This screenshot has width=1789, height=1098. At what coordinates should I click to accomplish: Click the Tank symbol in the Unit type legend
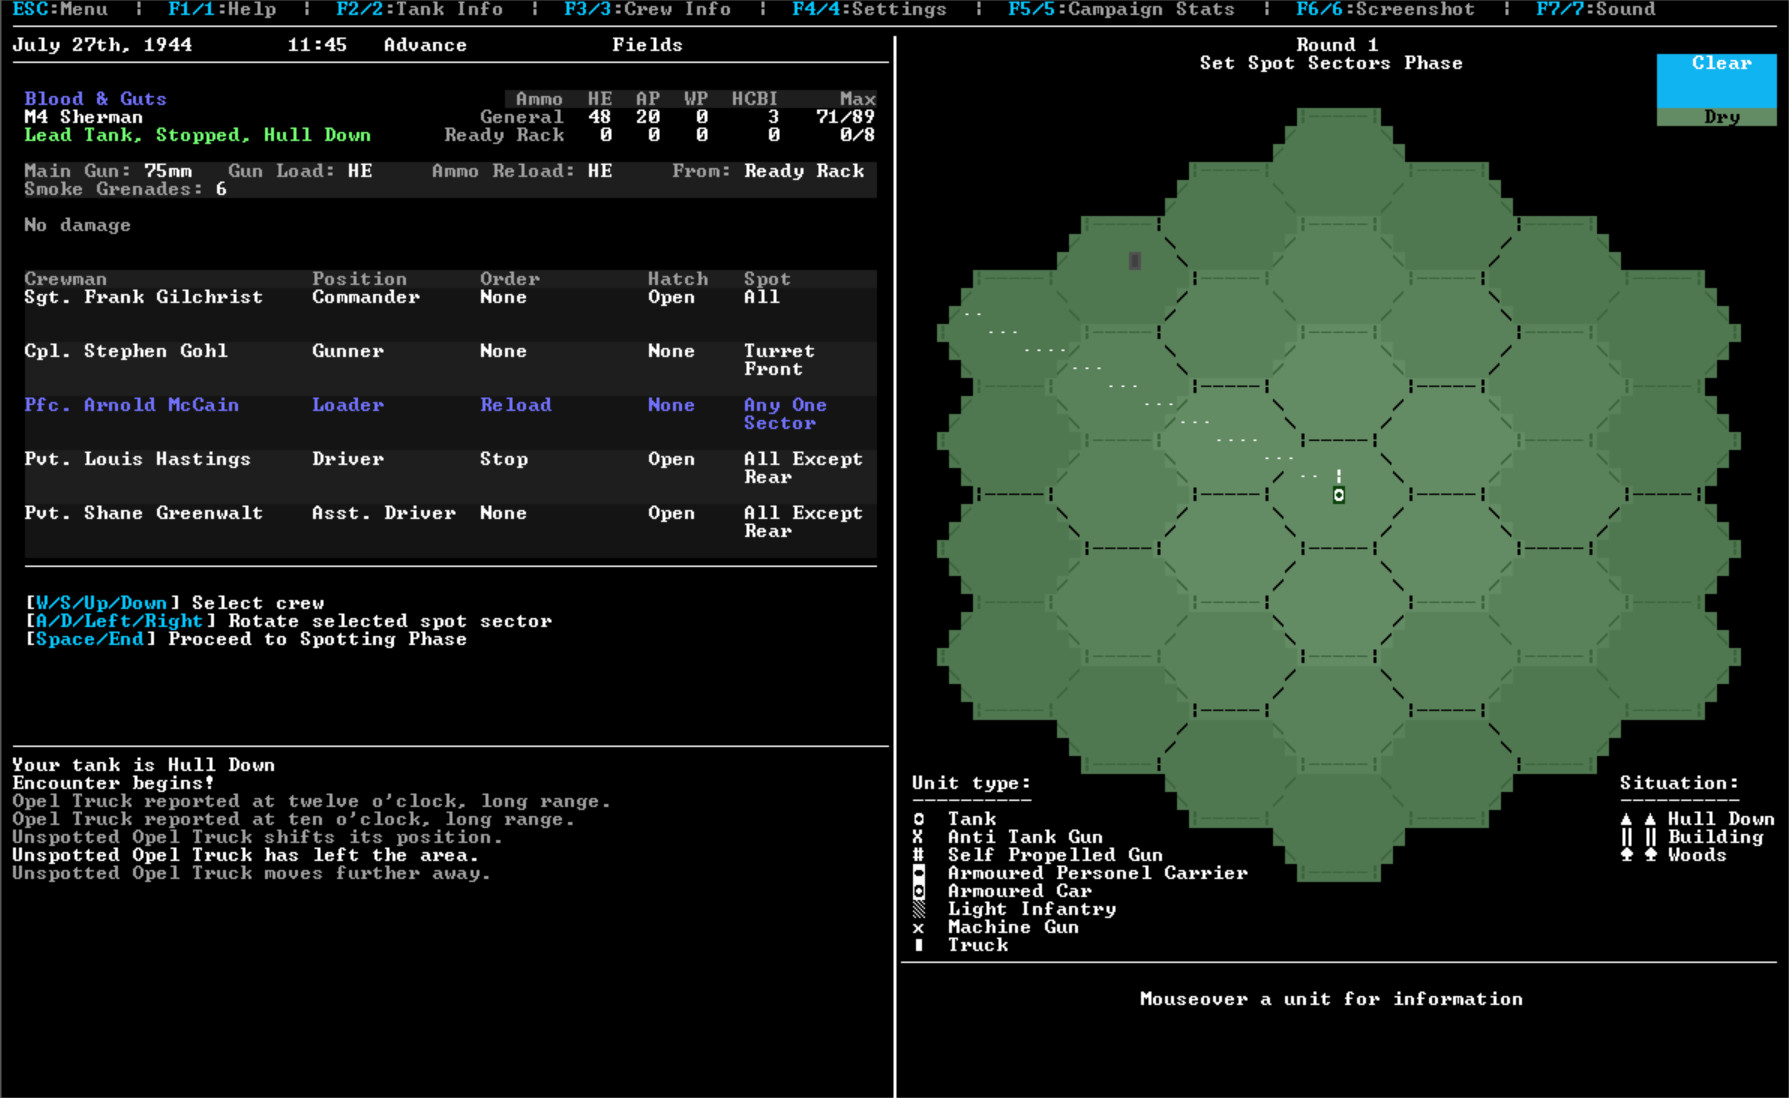pyautogui.click(x=919, y=818)
